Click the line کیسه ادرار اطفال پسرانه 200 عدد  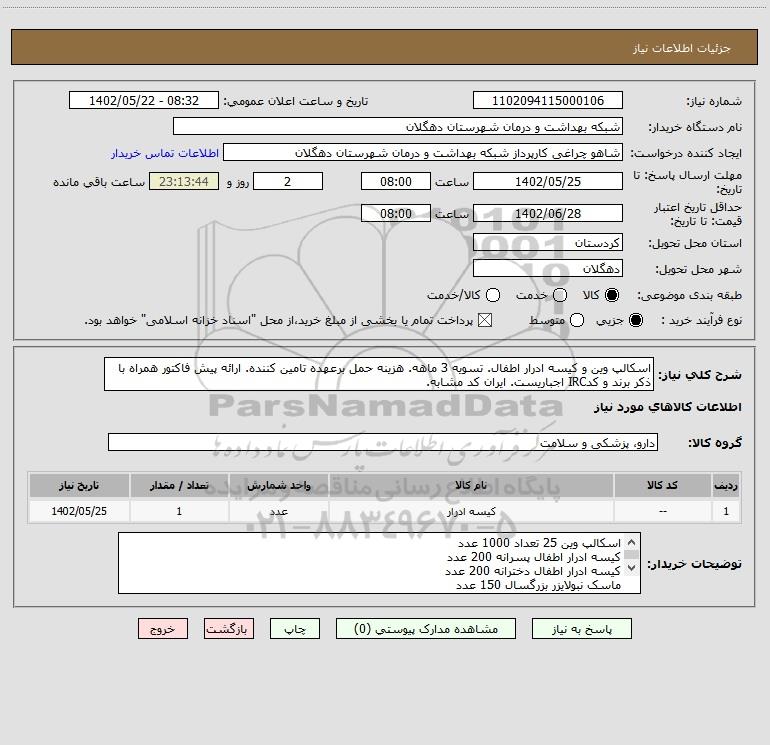click(534, 557)
